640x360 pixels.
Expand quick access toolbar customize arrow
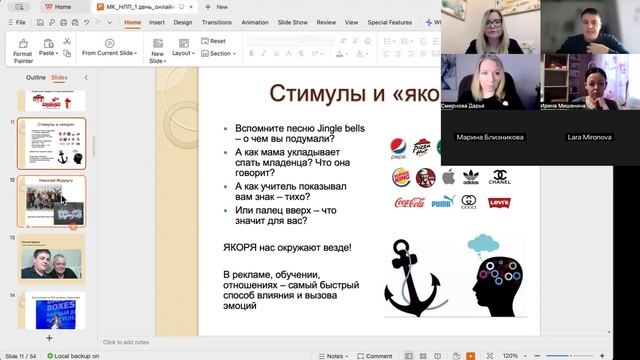[x=110, y=22]
